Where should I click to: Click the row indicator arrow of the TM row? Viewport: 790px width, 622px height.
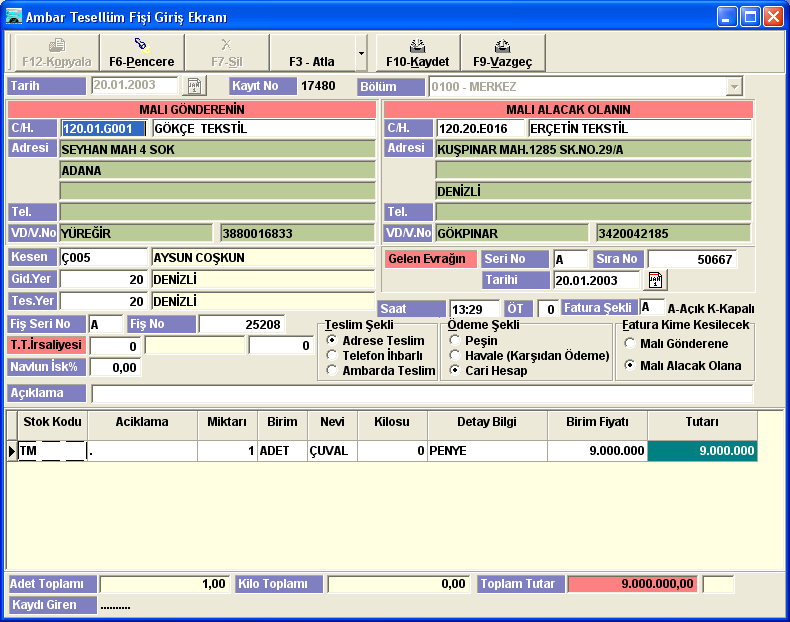coord(12,451)
